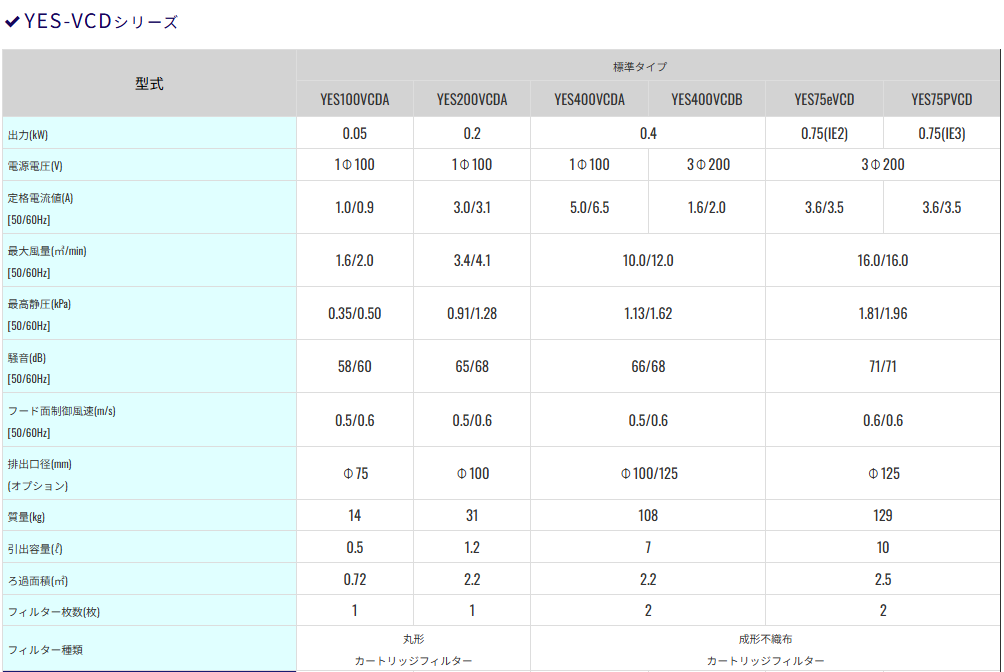Screen dimensions: 1004x672
Task: Click the フィルター種類 row label
Action: tap(45, 649)
